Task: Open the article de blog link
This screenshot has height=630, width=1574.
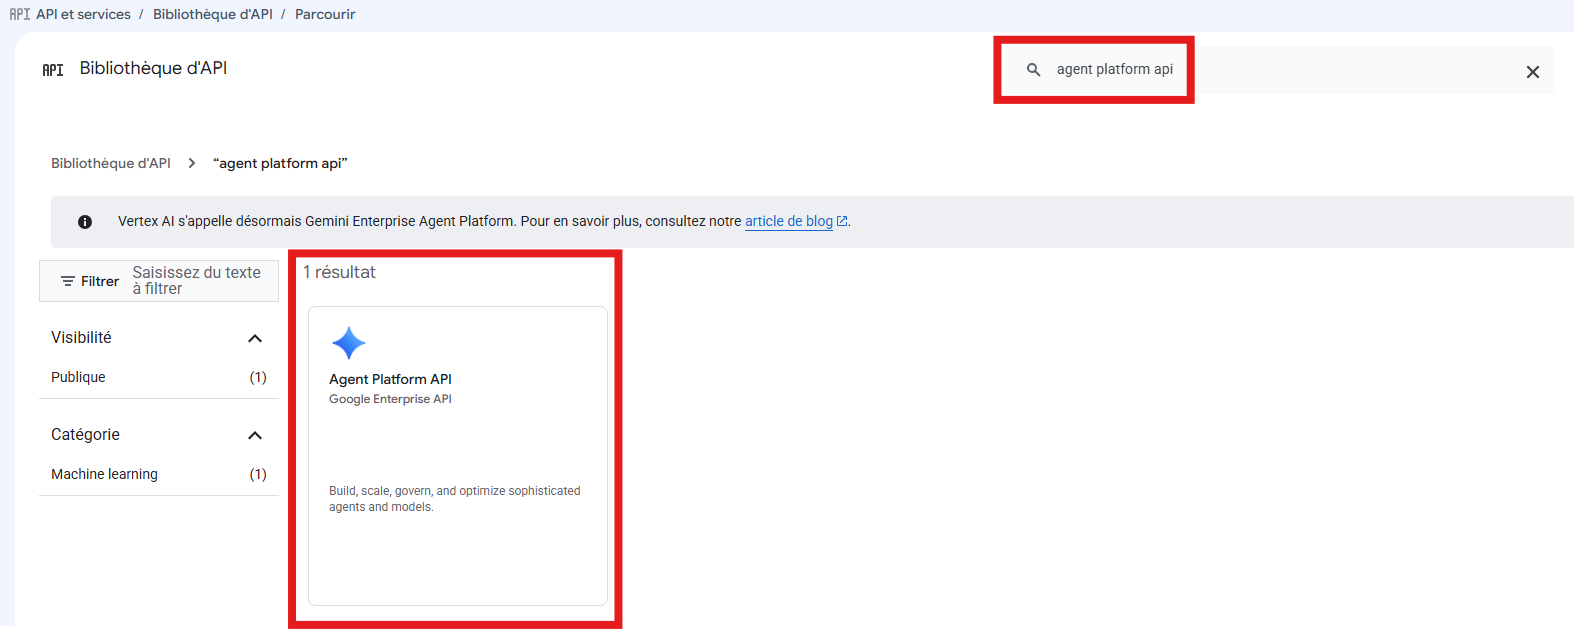Action: (x=789, y=221)
